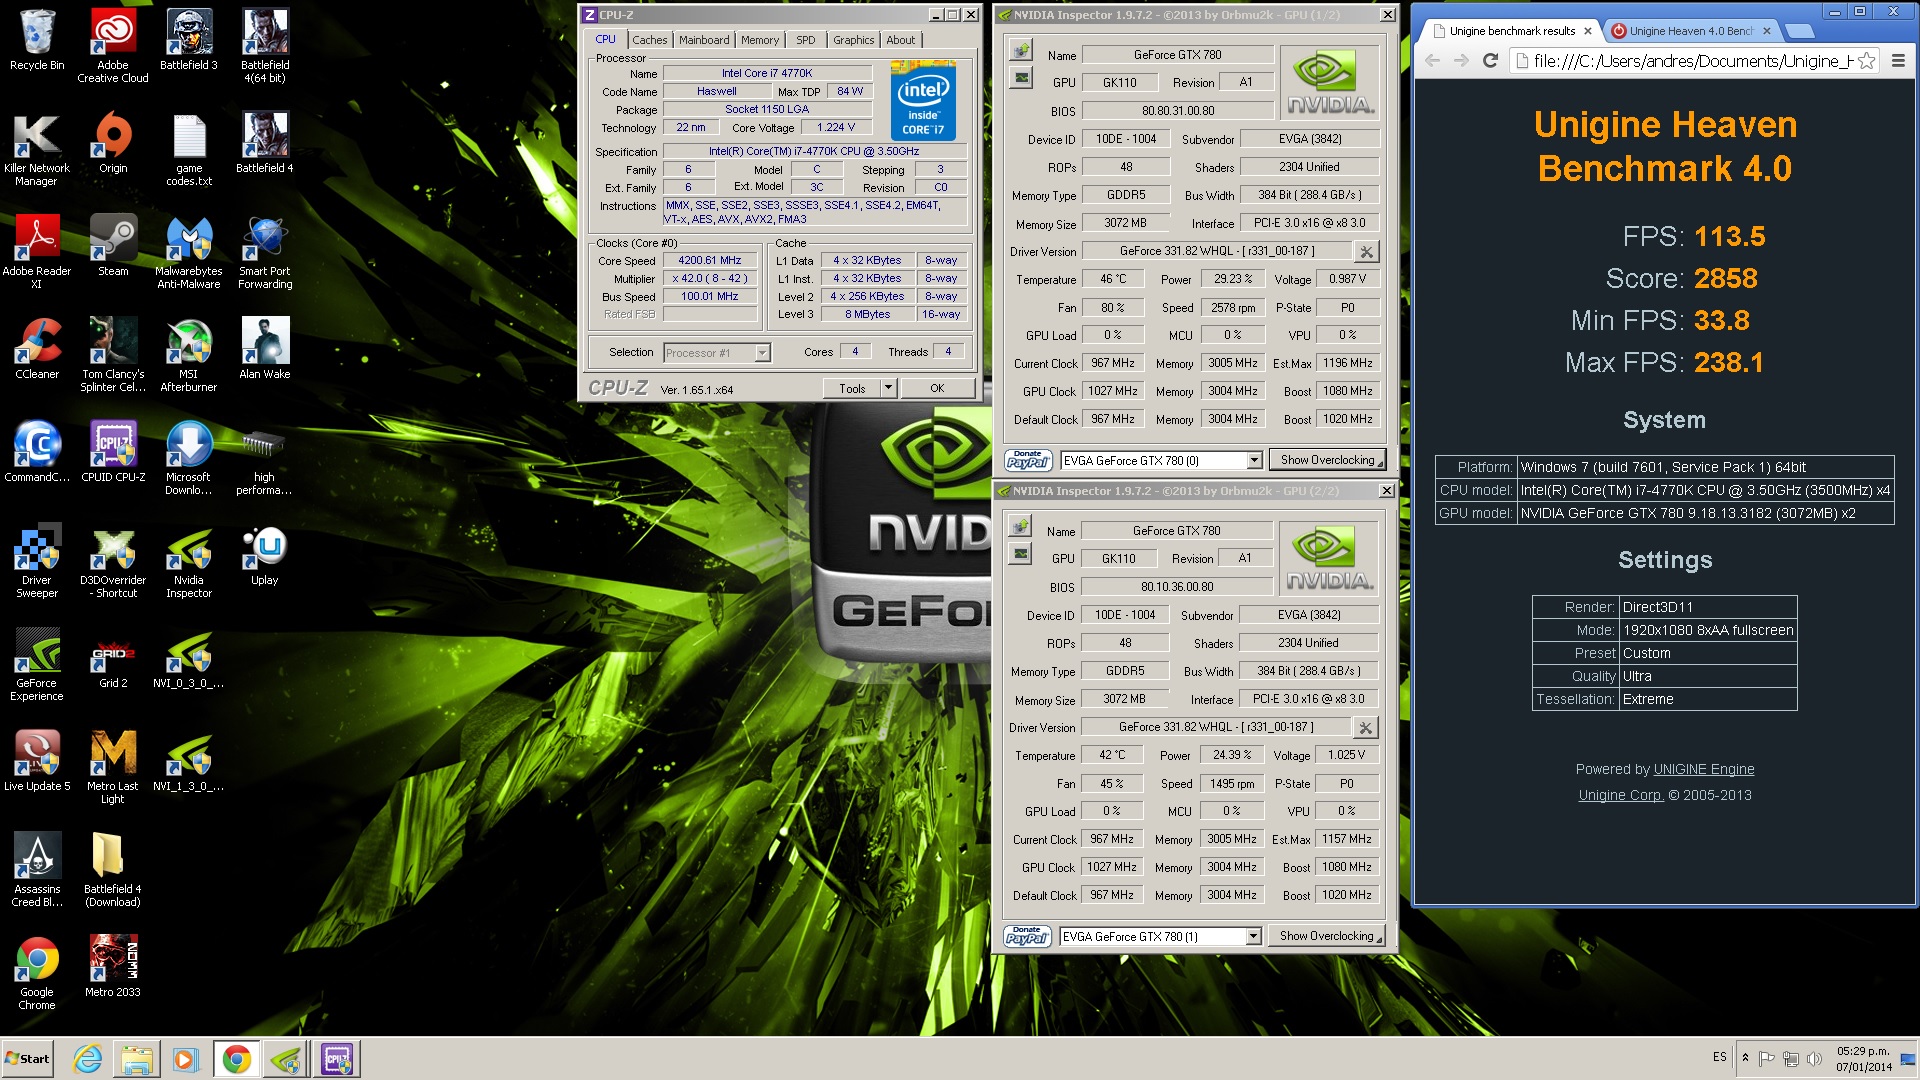Open Windows Explorer from taskbar
Screen dimensions: 1920x1080
[137, 1059]
